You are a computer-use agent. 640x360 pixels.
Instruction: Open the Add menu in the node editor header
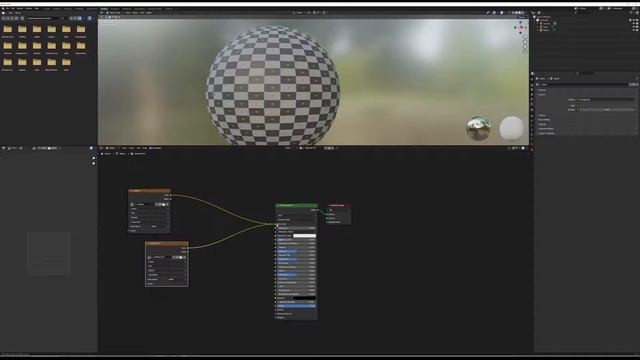click(138, 148)
